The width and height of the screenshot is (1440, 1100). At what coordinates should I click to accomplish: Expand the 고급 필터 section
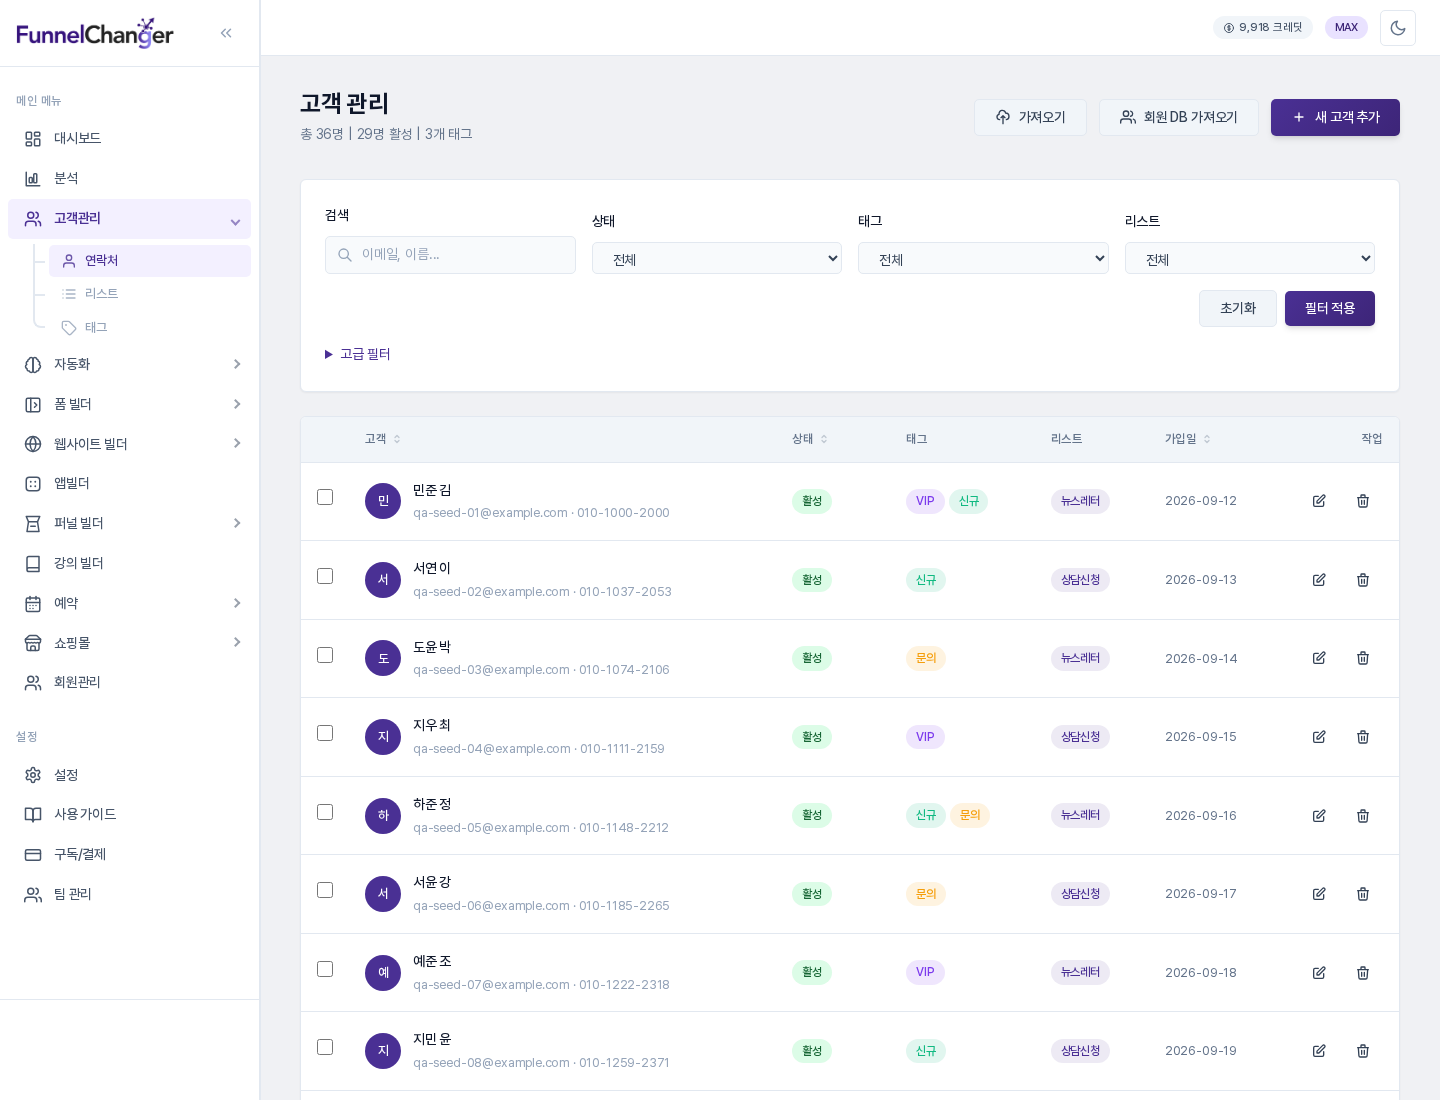358,354
